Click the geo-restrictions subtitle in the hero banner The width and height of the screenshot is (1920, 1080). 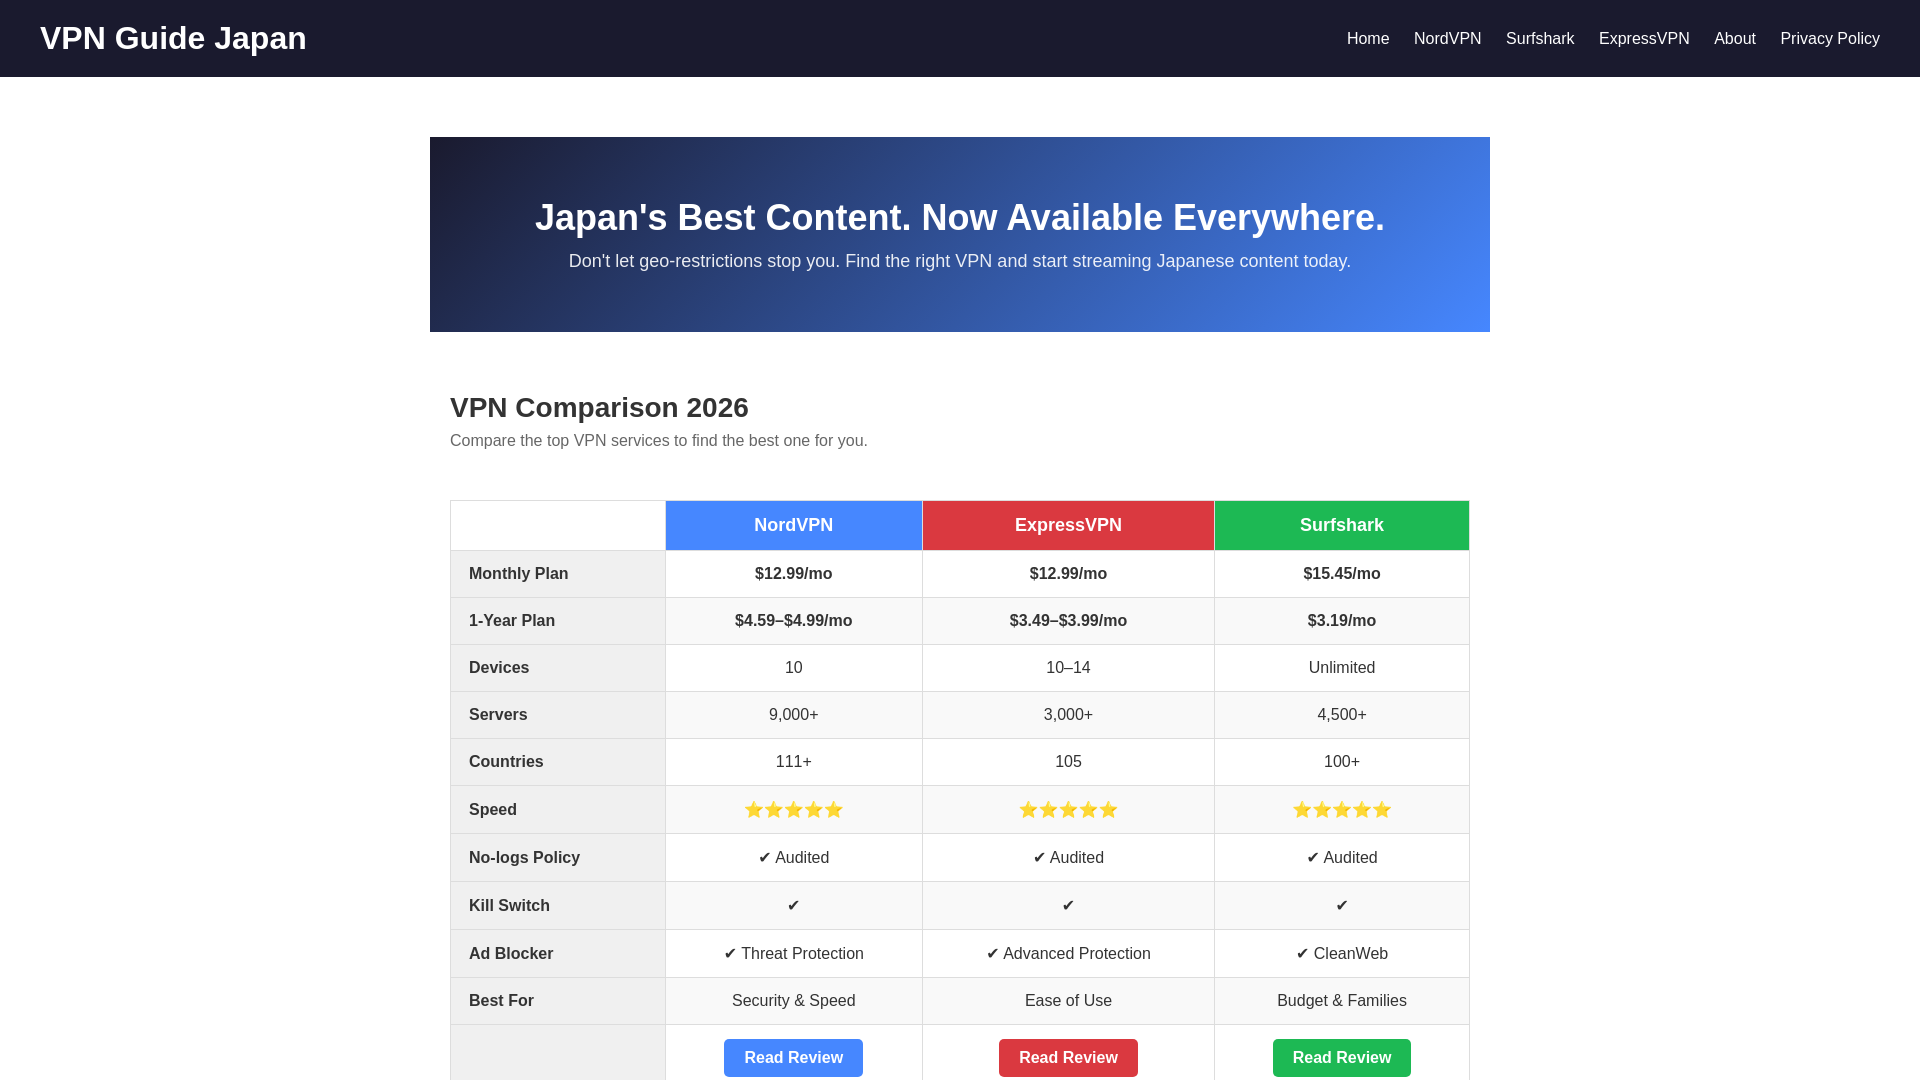pos(960,261)
